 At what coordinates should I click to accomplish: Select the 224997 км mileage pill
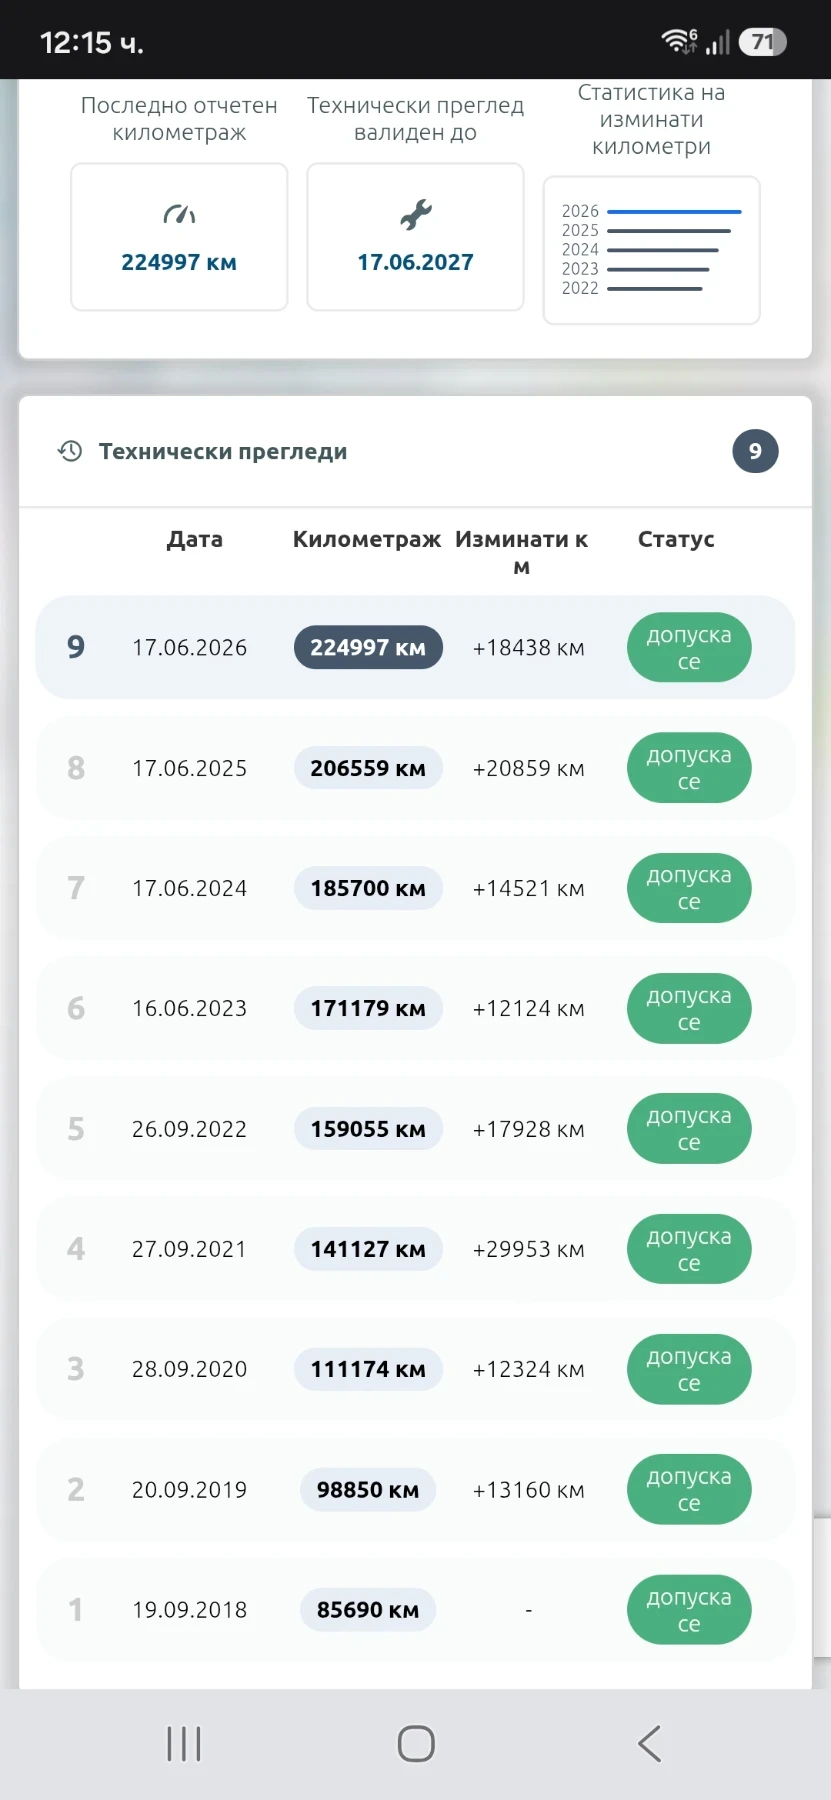368,648
